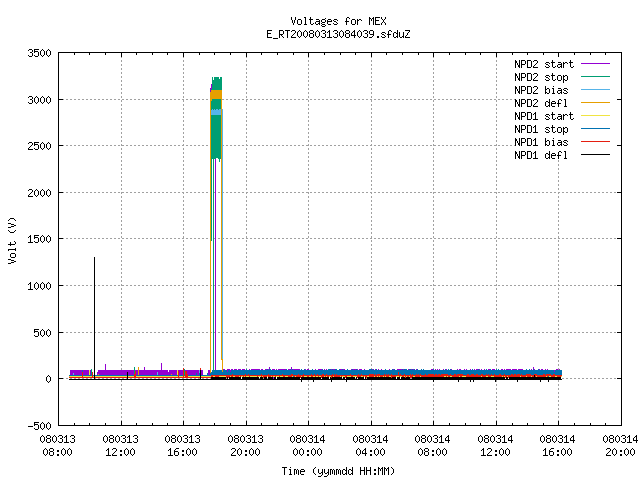
Task: Click the NPD1 bias legend label
Action: [x=541, y=142]
